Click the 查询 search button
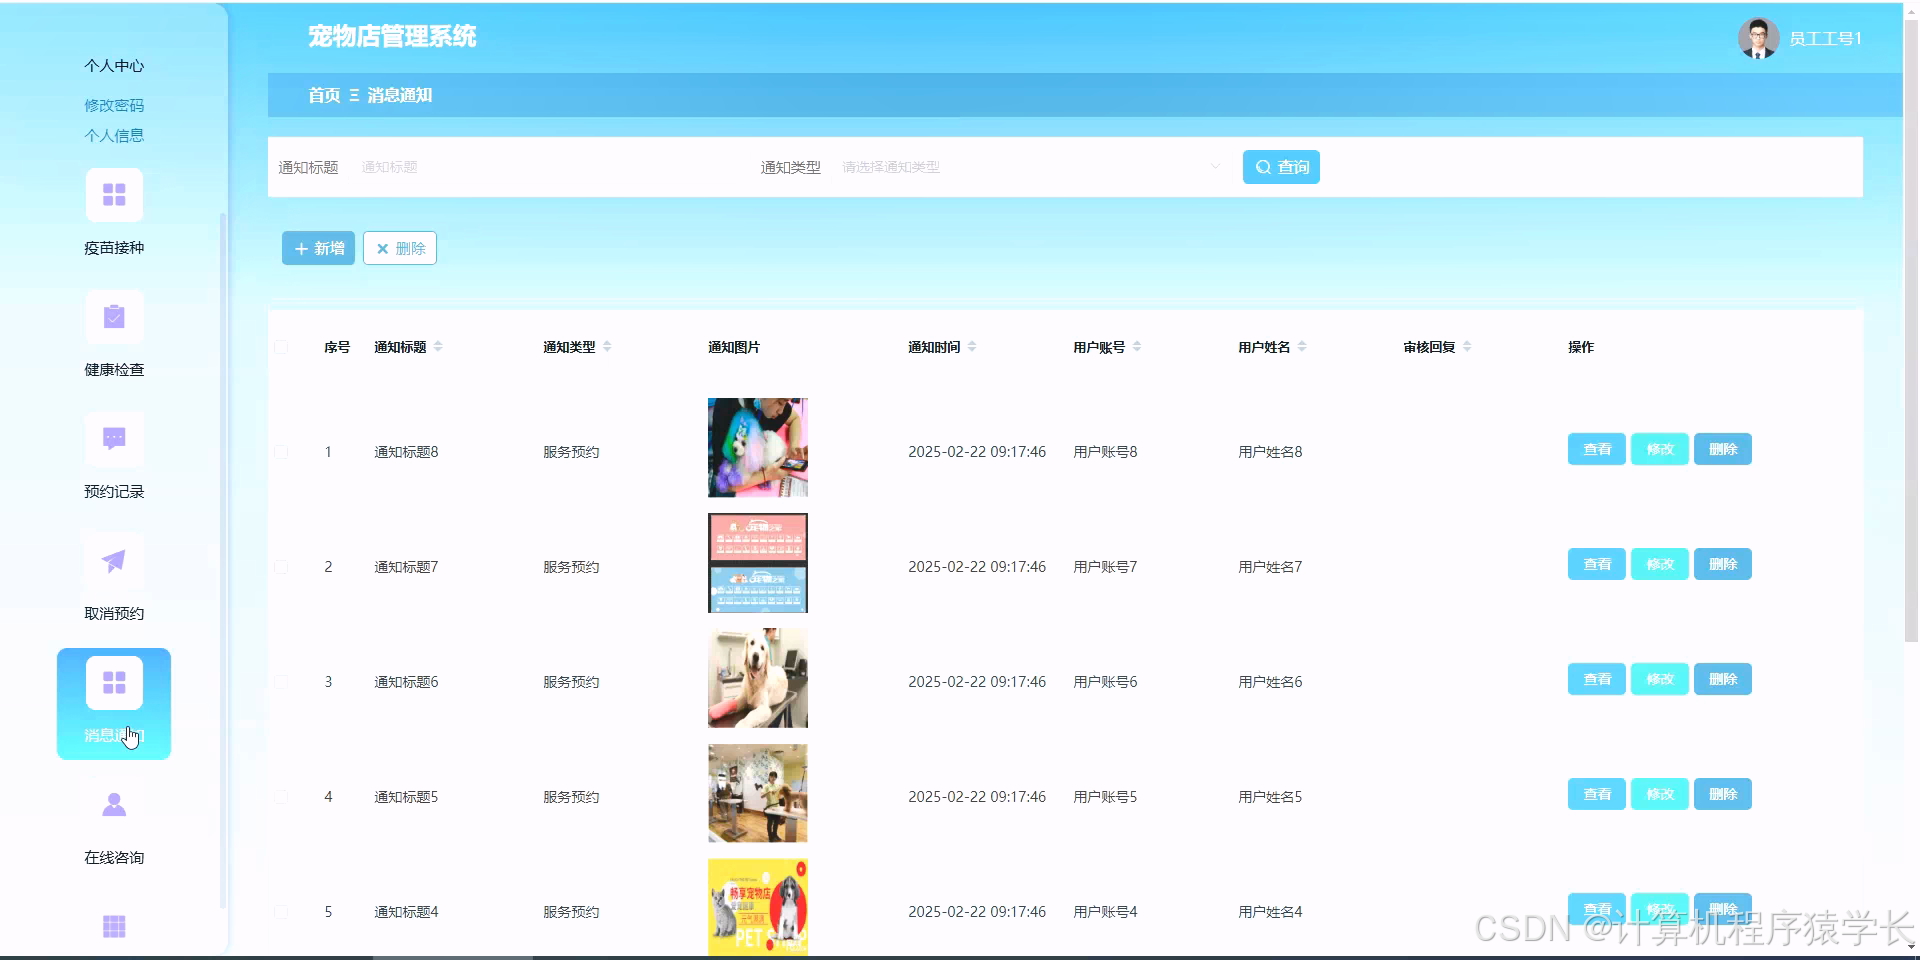 [1281, 167]
